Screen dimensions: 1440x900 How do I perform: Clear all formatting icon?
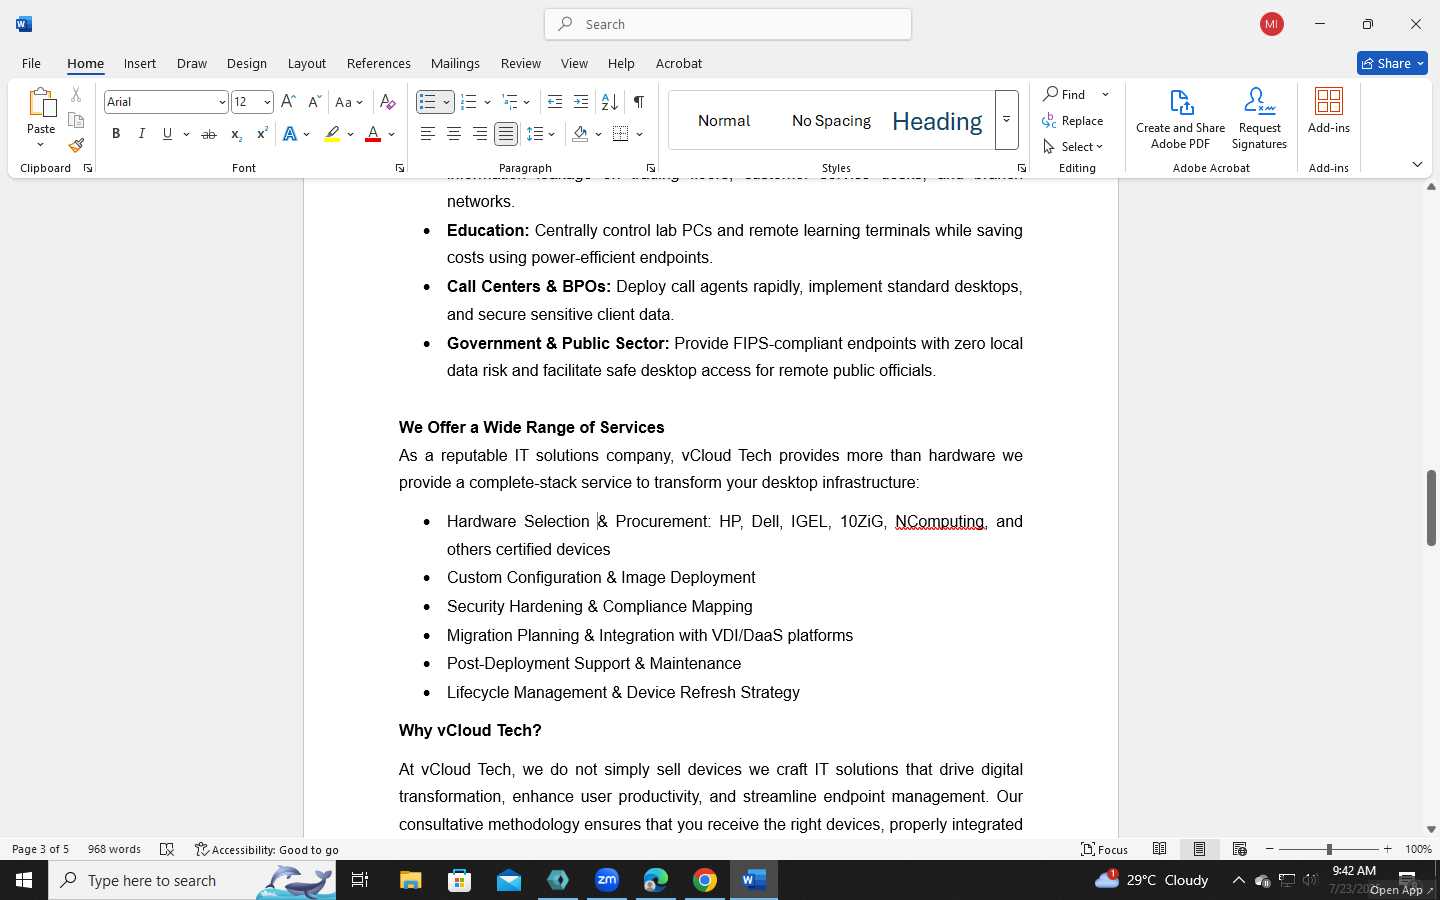point(388,102)
